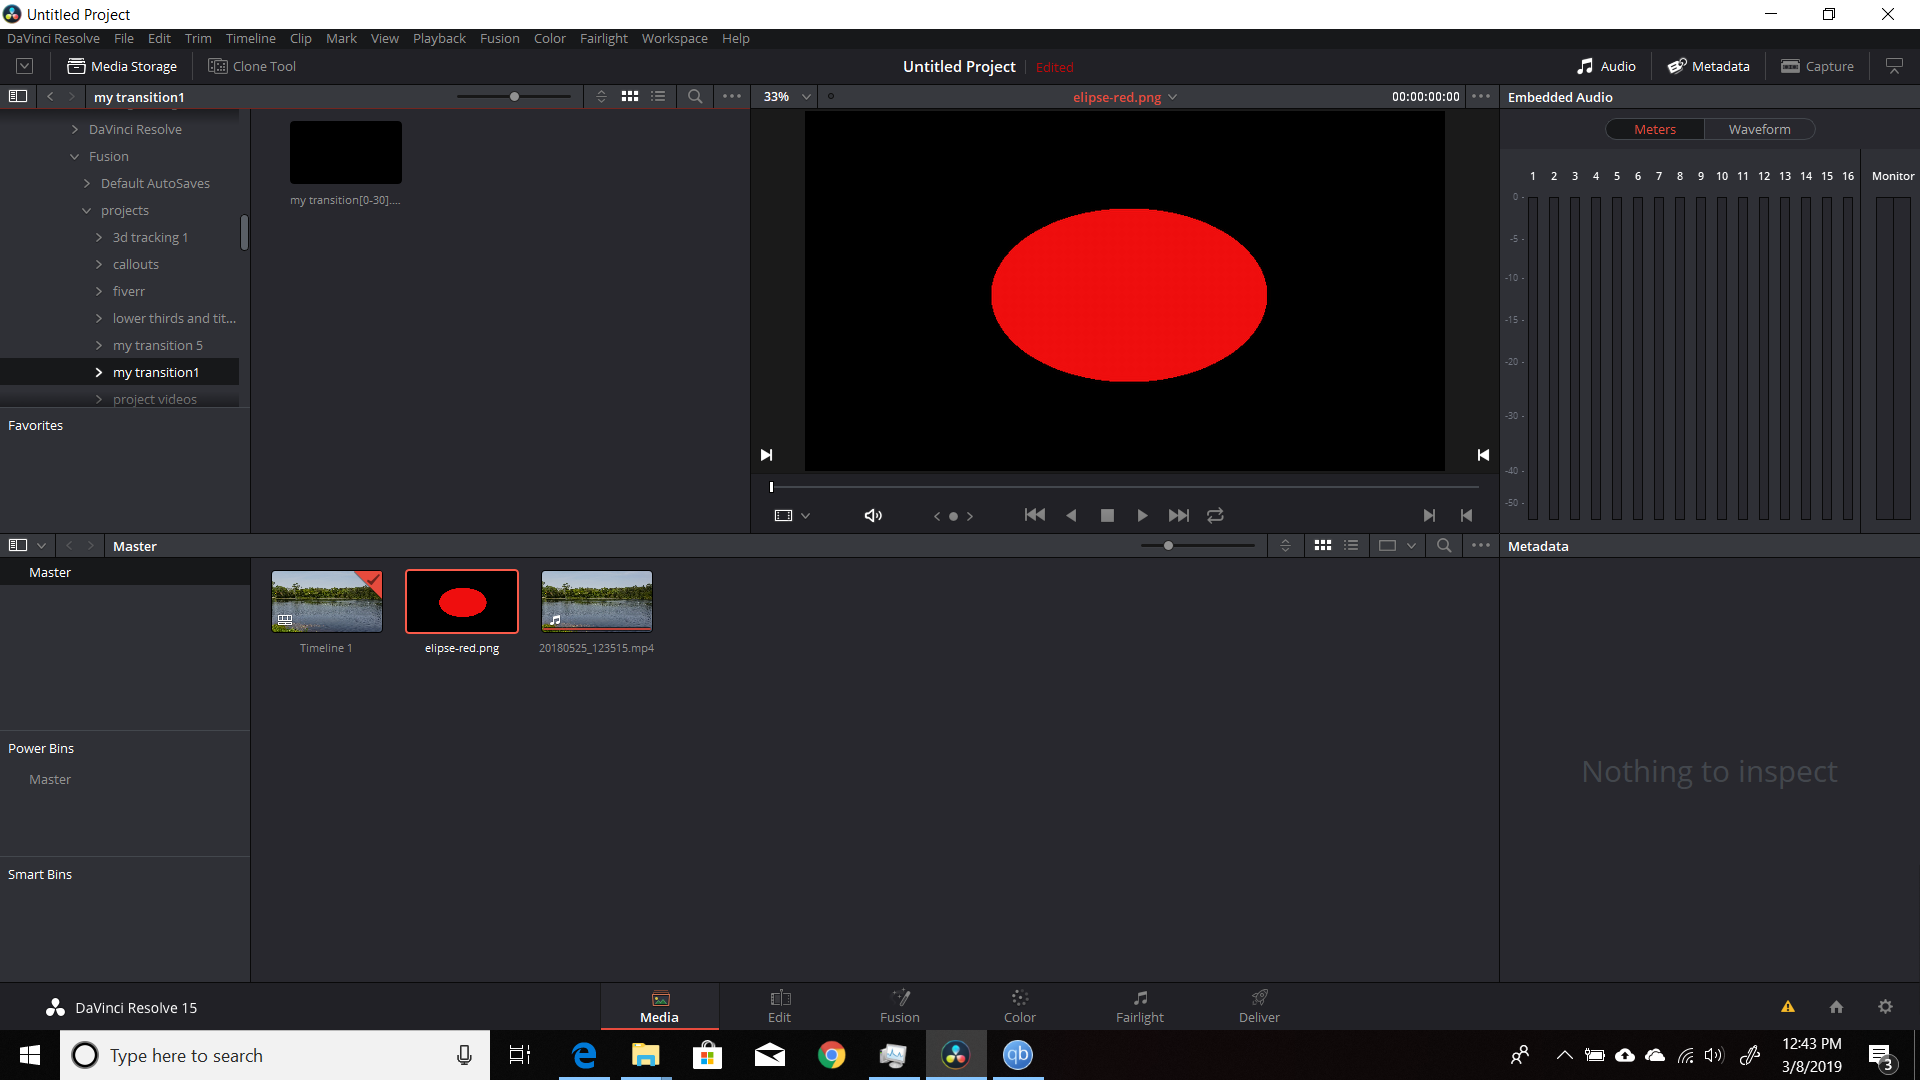The height and width of the screenshot is (1080, 1920).
Task: Adjust media storage thumbnail size slider
Action: coord(514,97)
